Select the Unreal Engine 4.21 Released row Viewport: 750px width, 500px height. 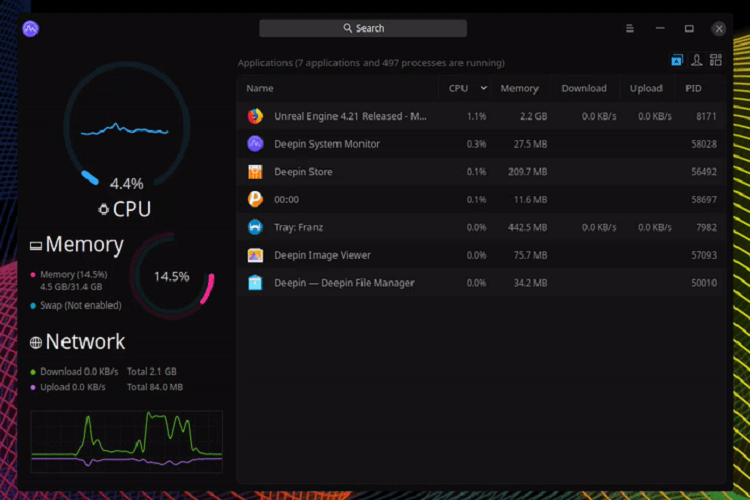(x=481, y=116)
